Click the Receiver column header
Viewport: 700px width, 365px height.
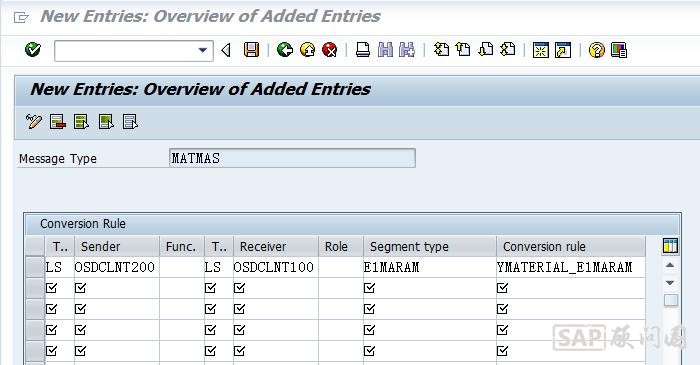click(x=276, y=246)
